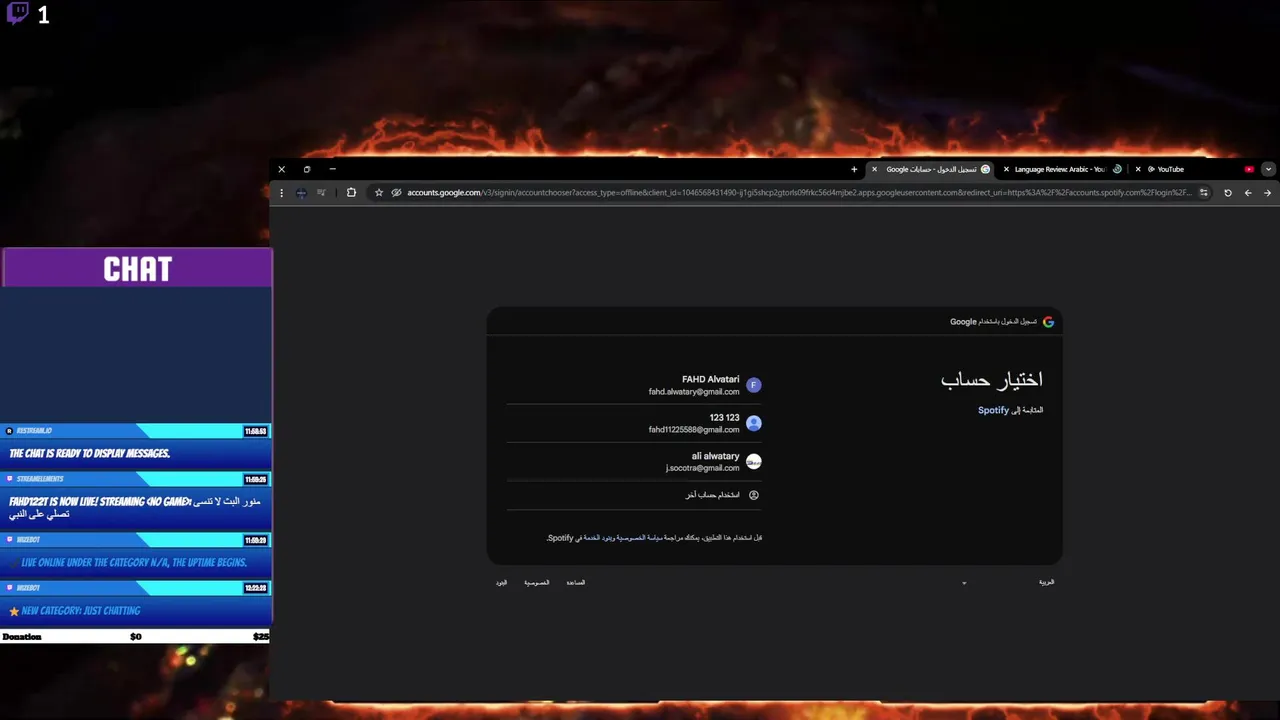Minimize the browser window

(x=332, y=169)
